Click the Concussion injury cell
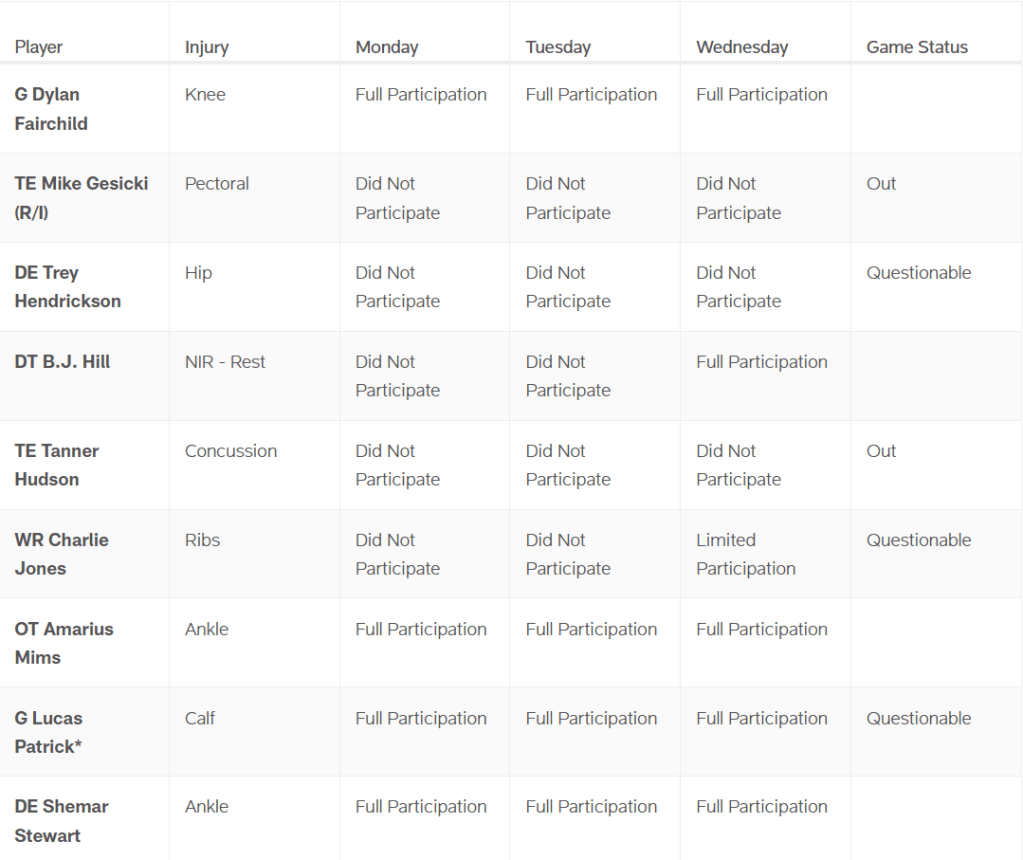Image resolution: width=1023 pixels, height=860 pixels. pos(231,451)
